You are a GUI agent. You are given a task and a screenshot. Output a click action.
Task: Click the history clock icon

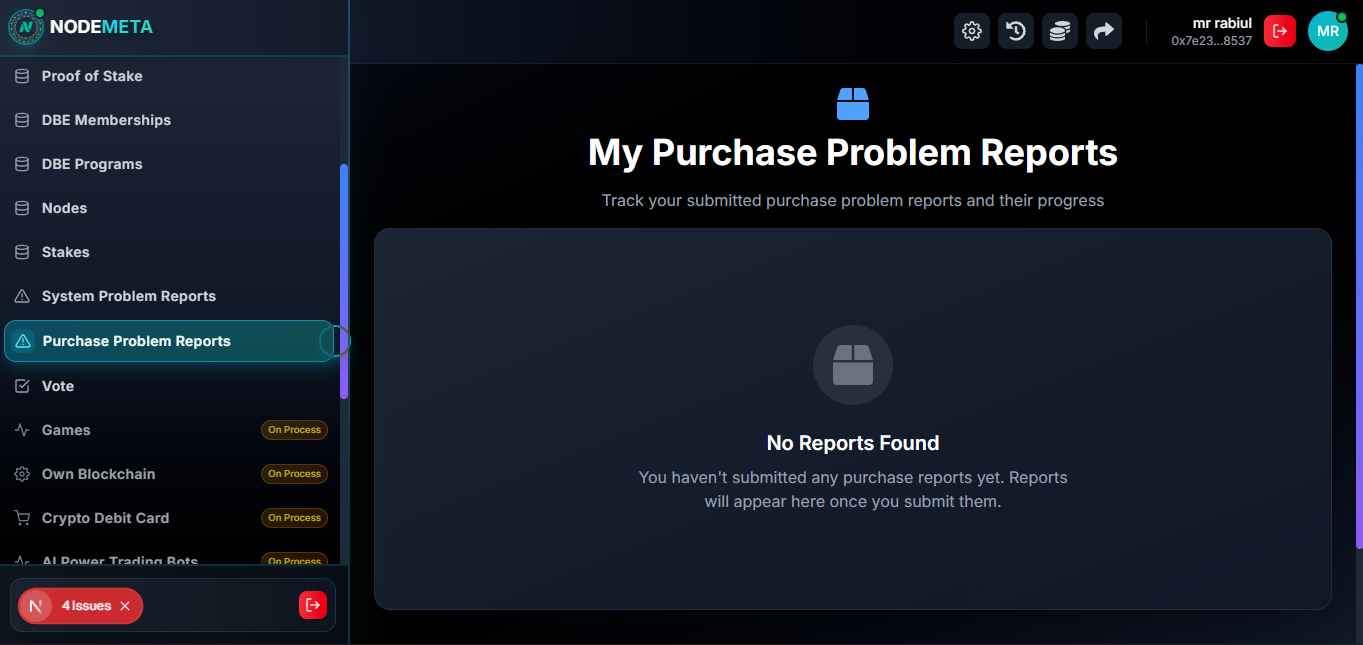1015,31
